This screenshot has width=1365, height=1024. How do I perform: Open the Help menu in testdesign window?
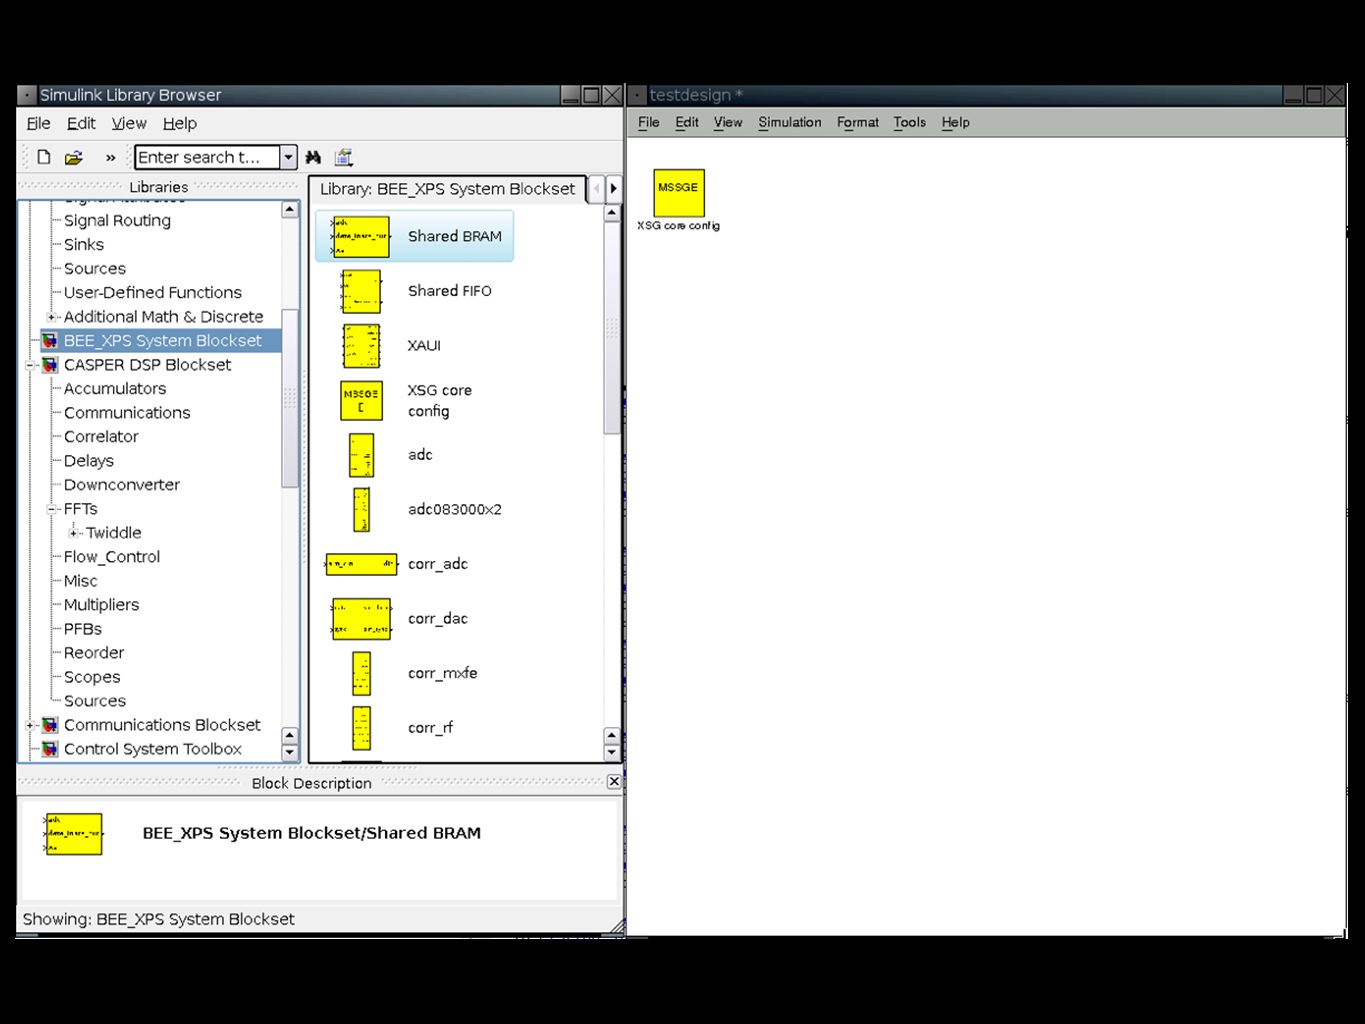point(955,122)
